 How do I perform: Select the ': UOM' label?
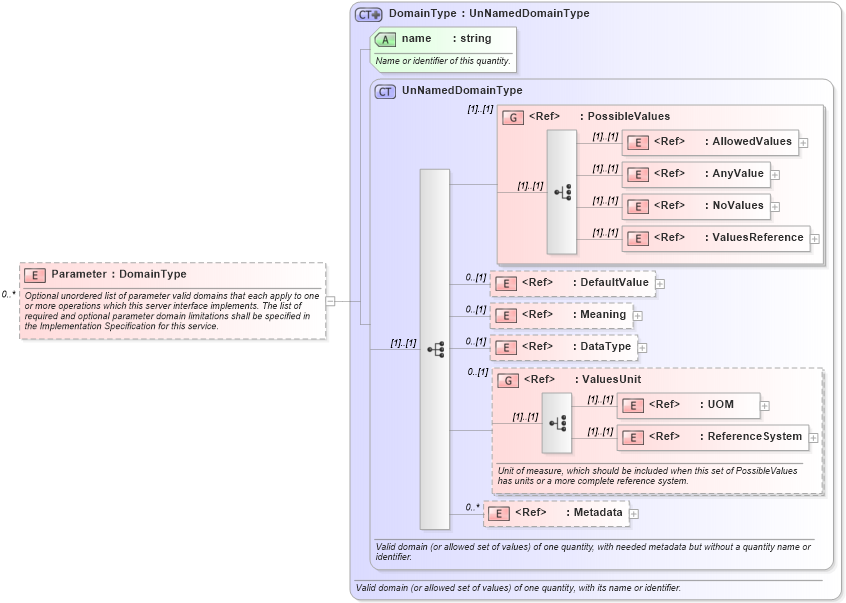coord(717,404)
